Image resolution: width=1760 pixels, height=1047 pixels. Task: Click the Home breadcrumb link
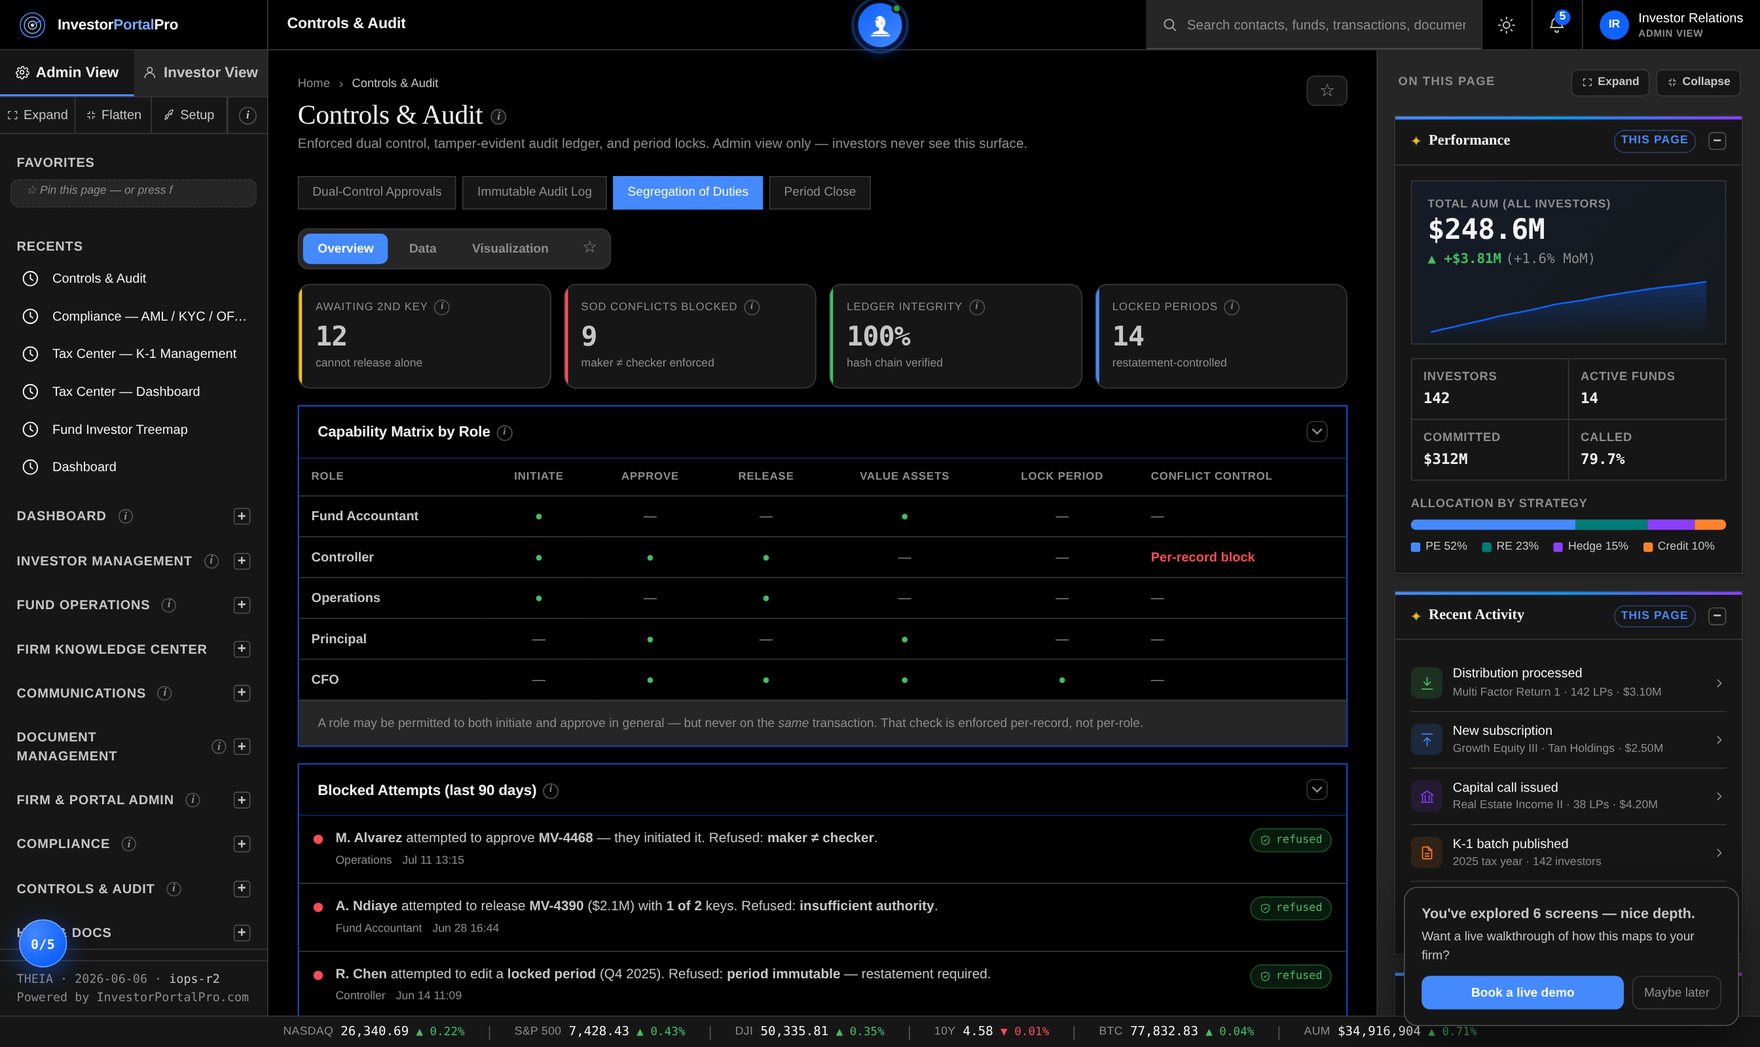point(313,83)
